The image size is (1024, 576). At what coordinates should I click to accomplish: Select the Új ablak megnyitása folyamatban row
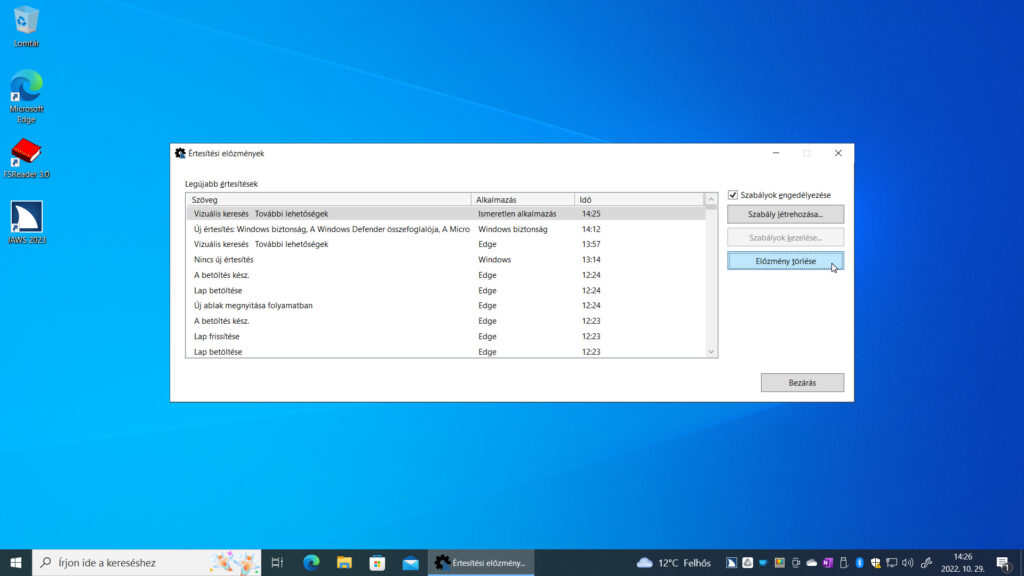coord(445,306)
